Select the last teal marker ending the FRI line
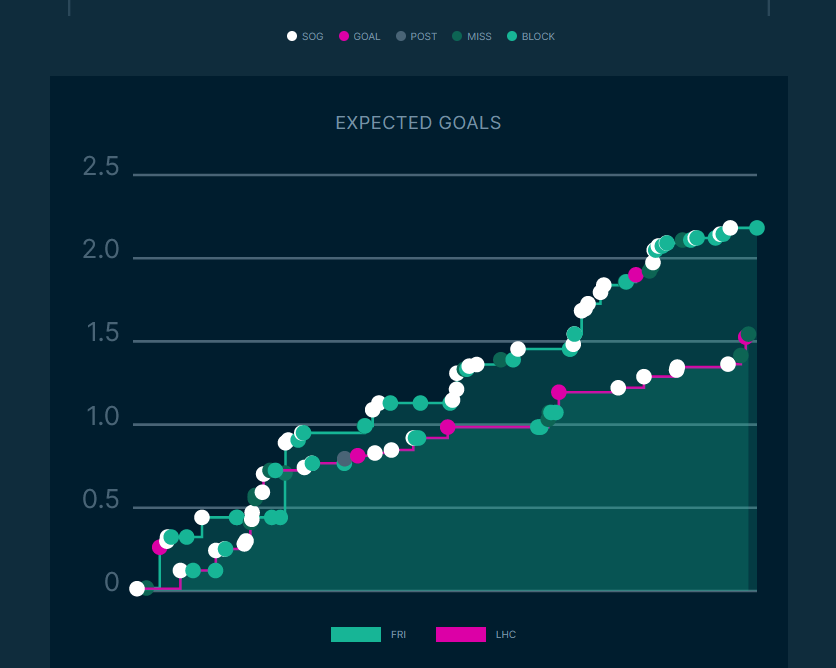Screen dimensions: 836x668 (757, 228)
